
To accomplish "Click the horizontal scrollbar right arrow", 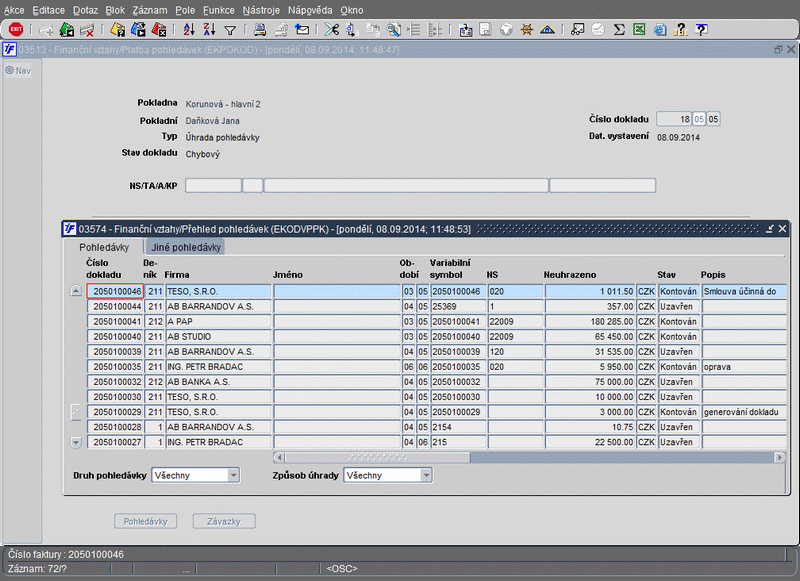I will click(780, 457).
